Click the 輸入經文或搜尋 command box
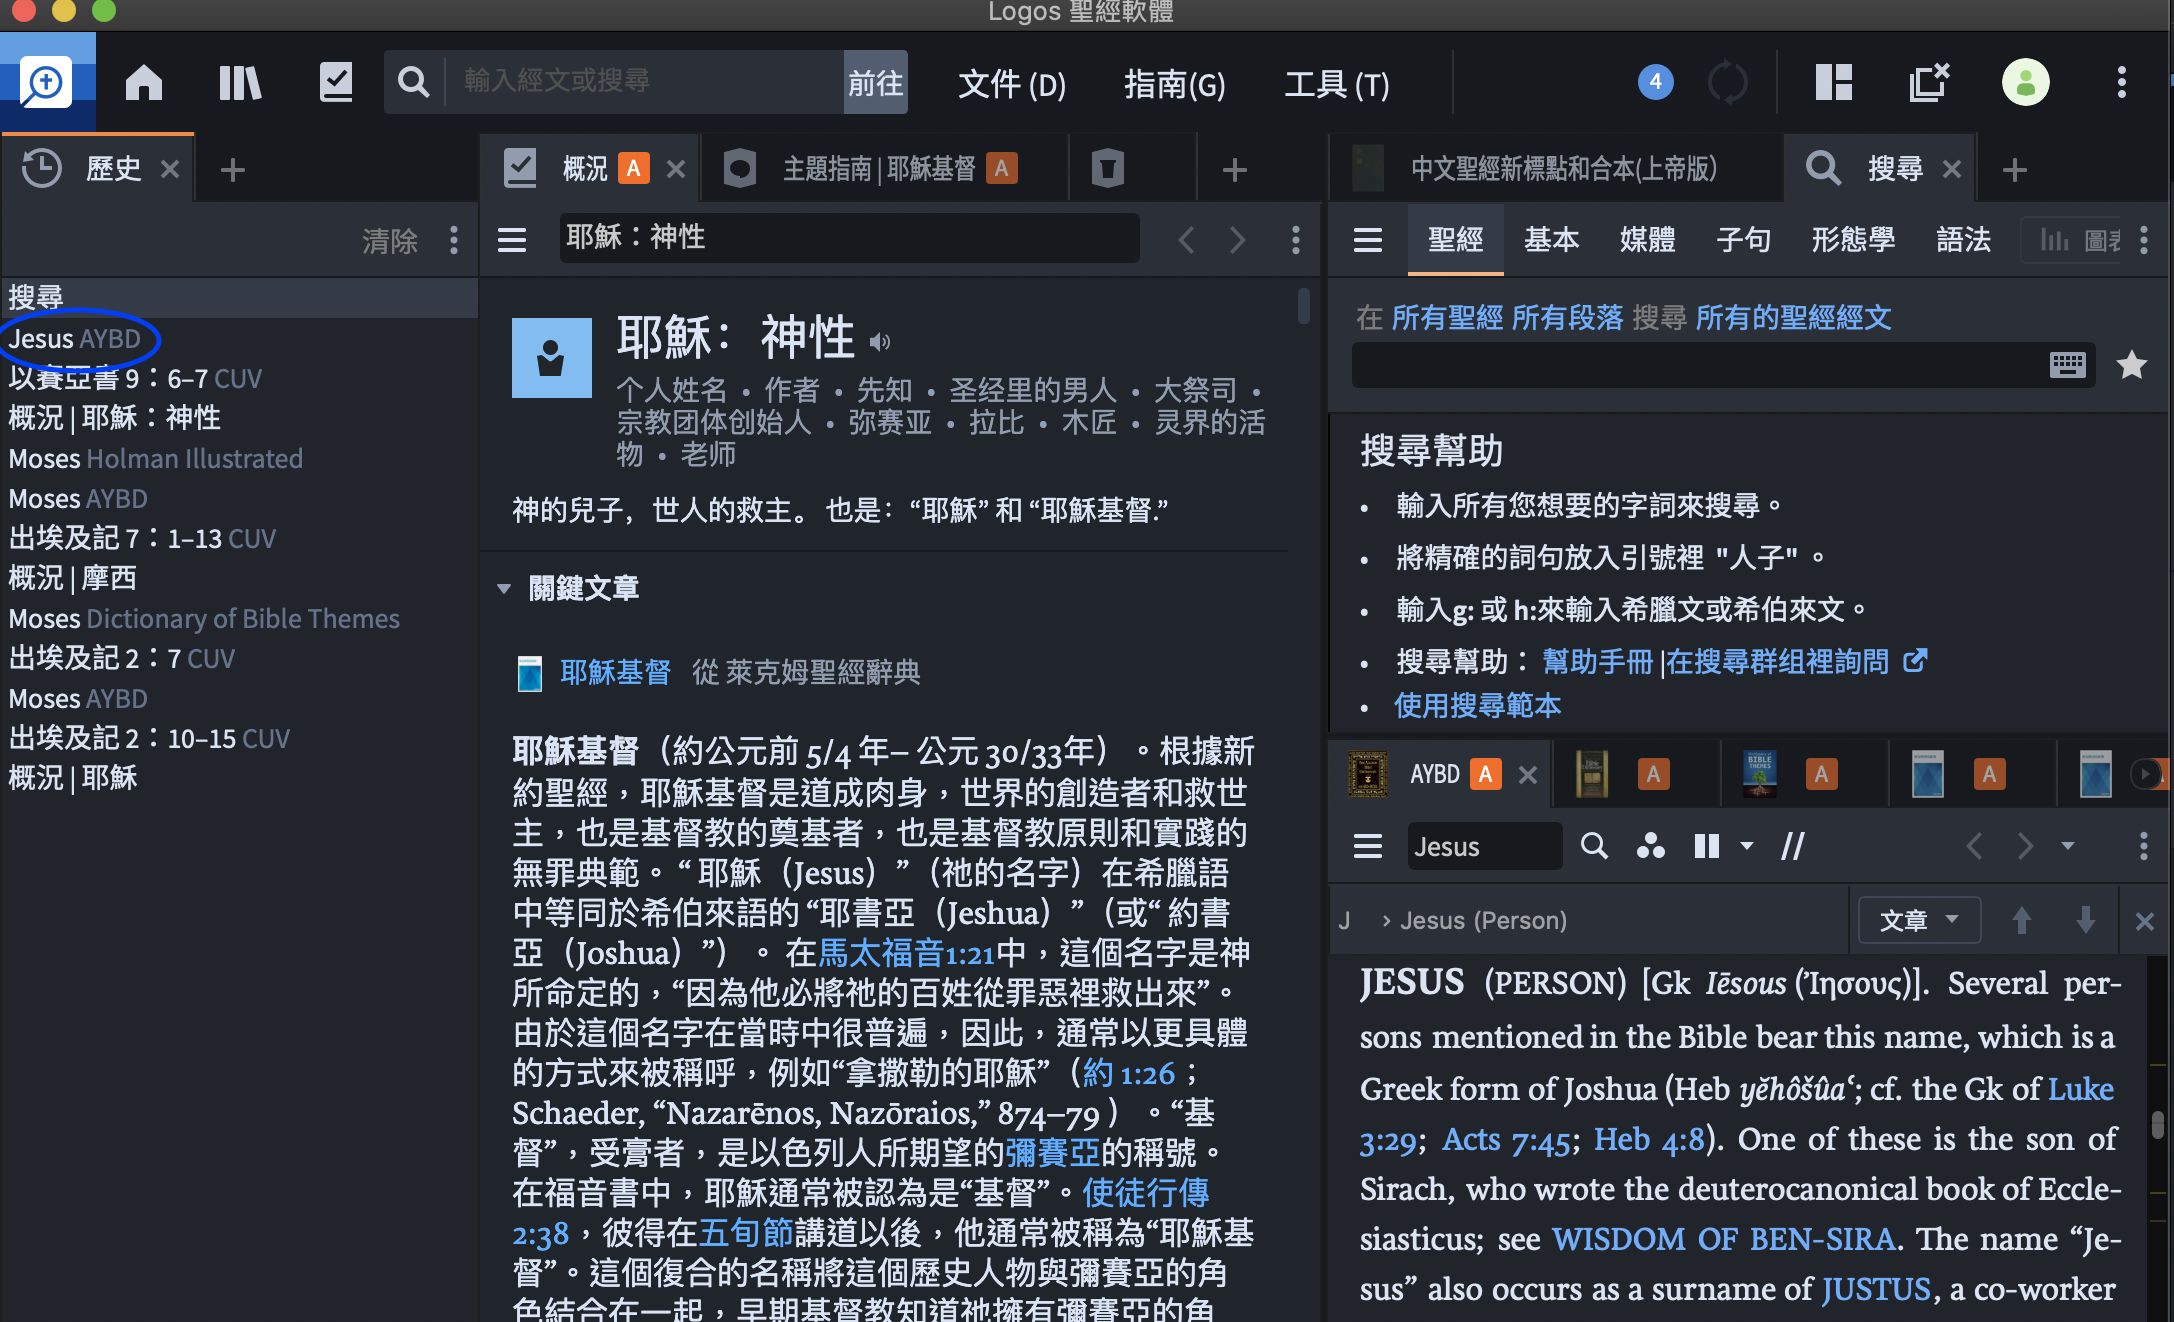Screen dimensions: 2174x1322 pyautogui.click(x=645, y=82)
